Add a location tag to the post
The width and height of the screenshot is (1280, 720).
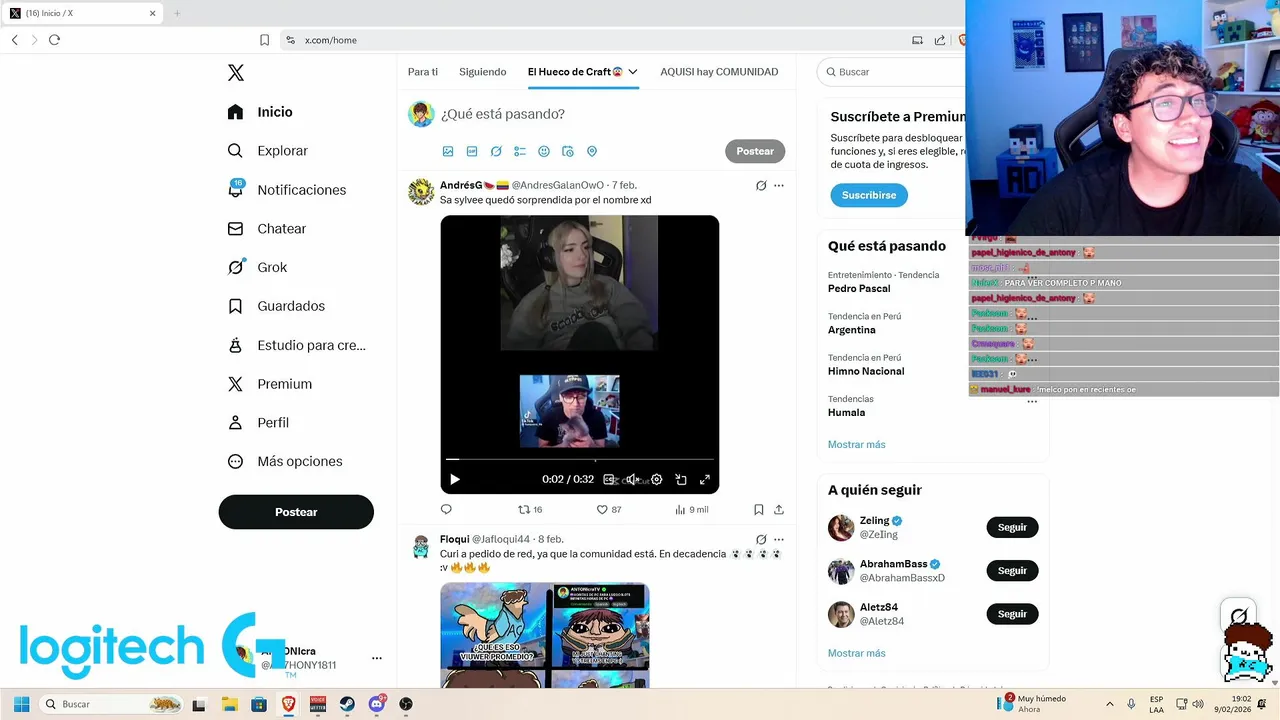click(592, 151)
